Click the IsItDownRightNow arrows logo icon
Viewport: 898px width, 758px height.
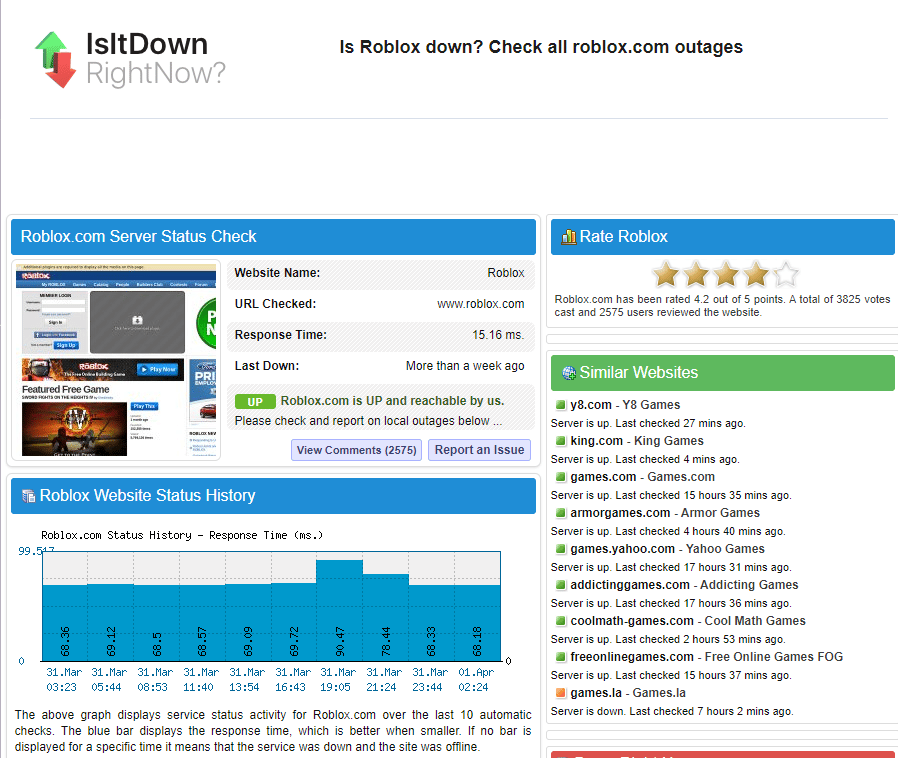(56, 60)
